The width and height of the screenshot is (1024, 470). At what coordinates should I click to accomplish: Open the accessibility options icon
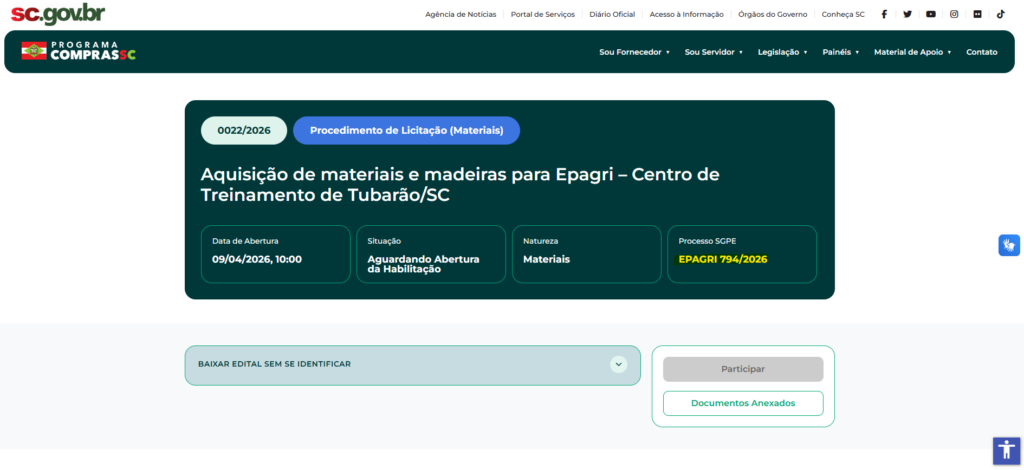click(x=1005, y=450)
